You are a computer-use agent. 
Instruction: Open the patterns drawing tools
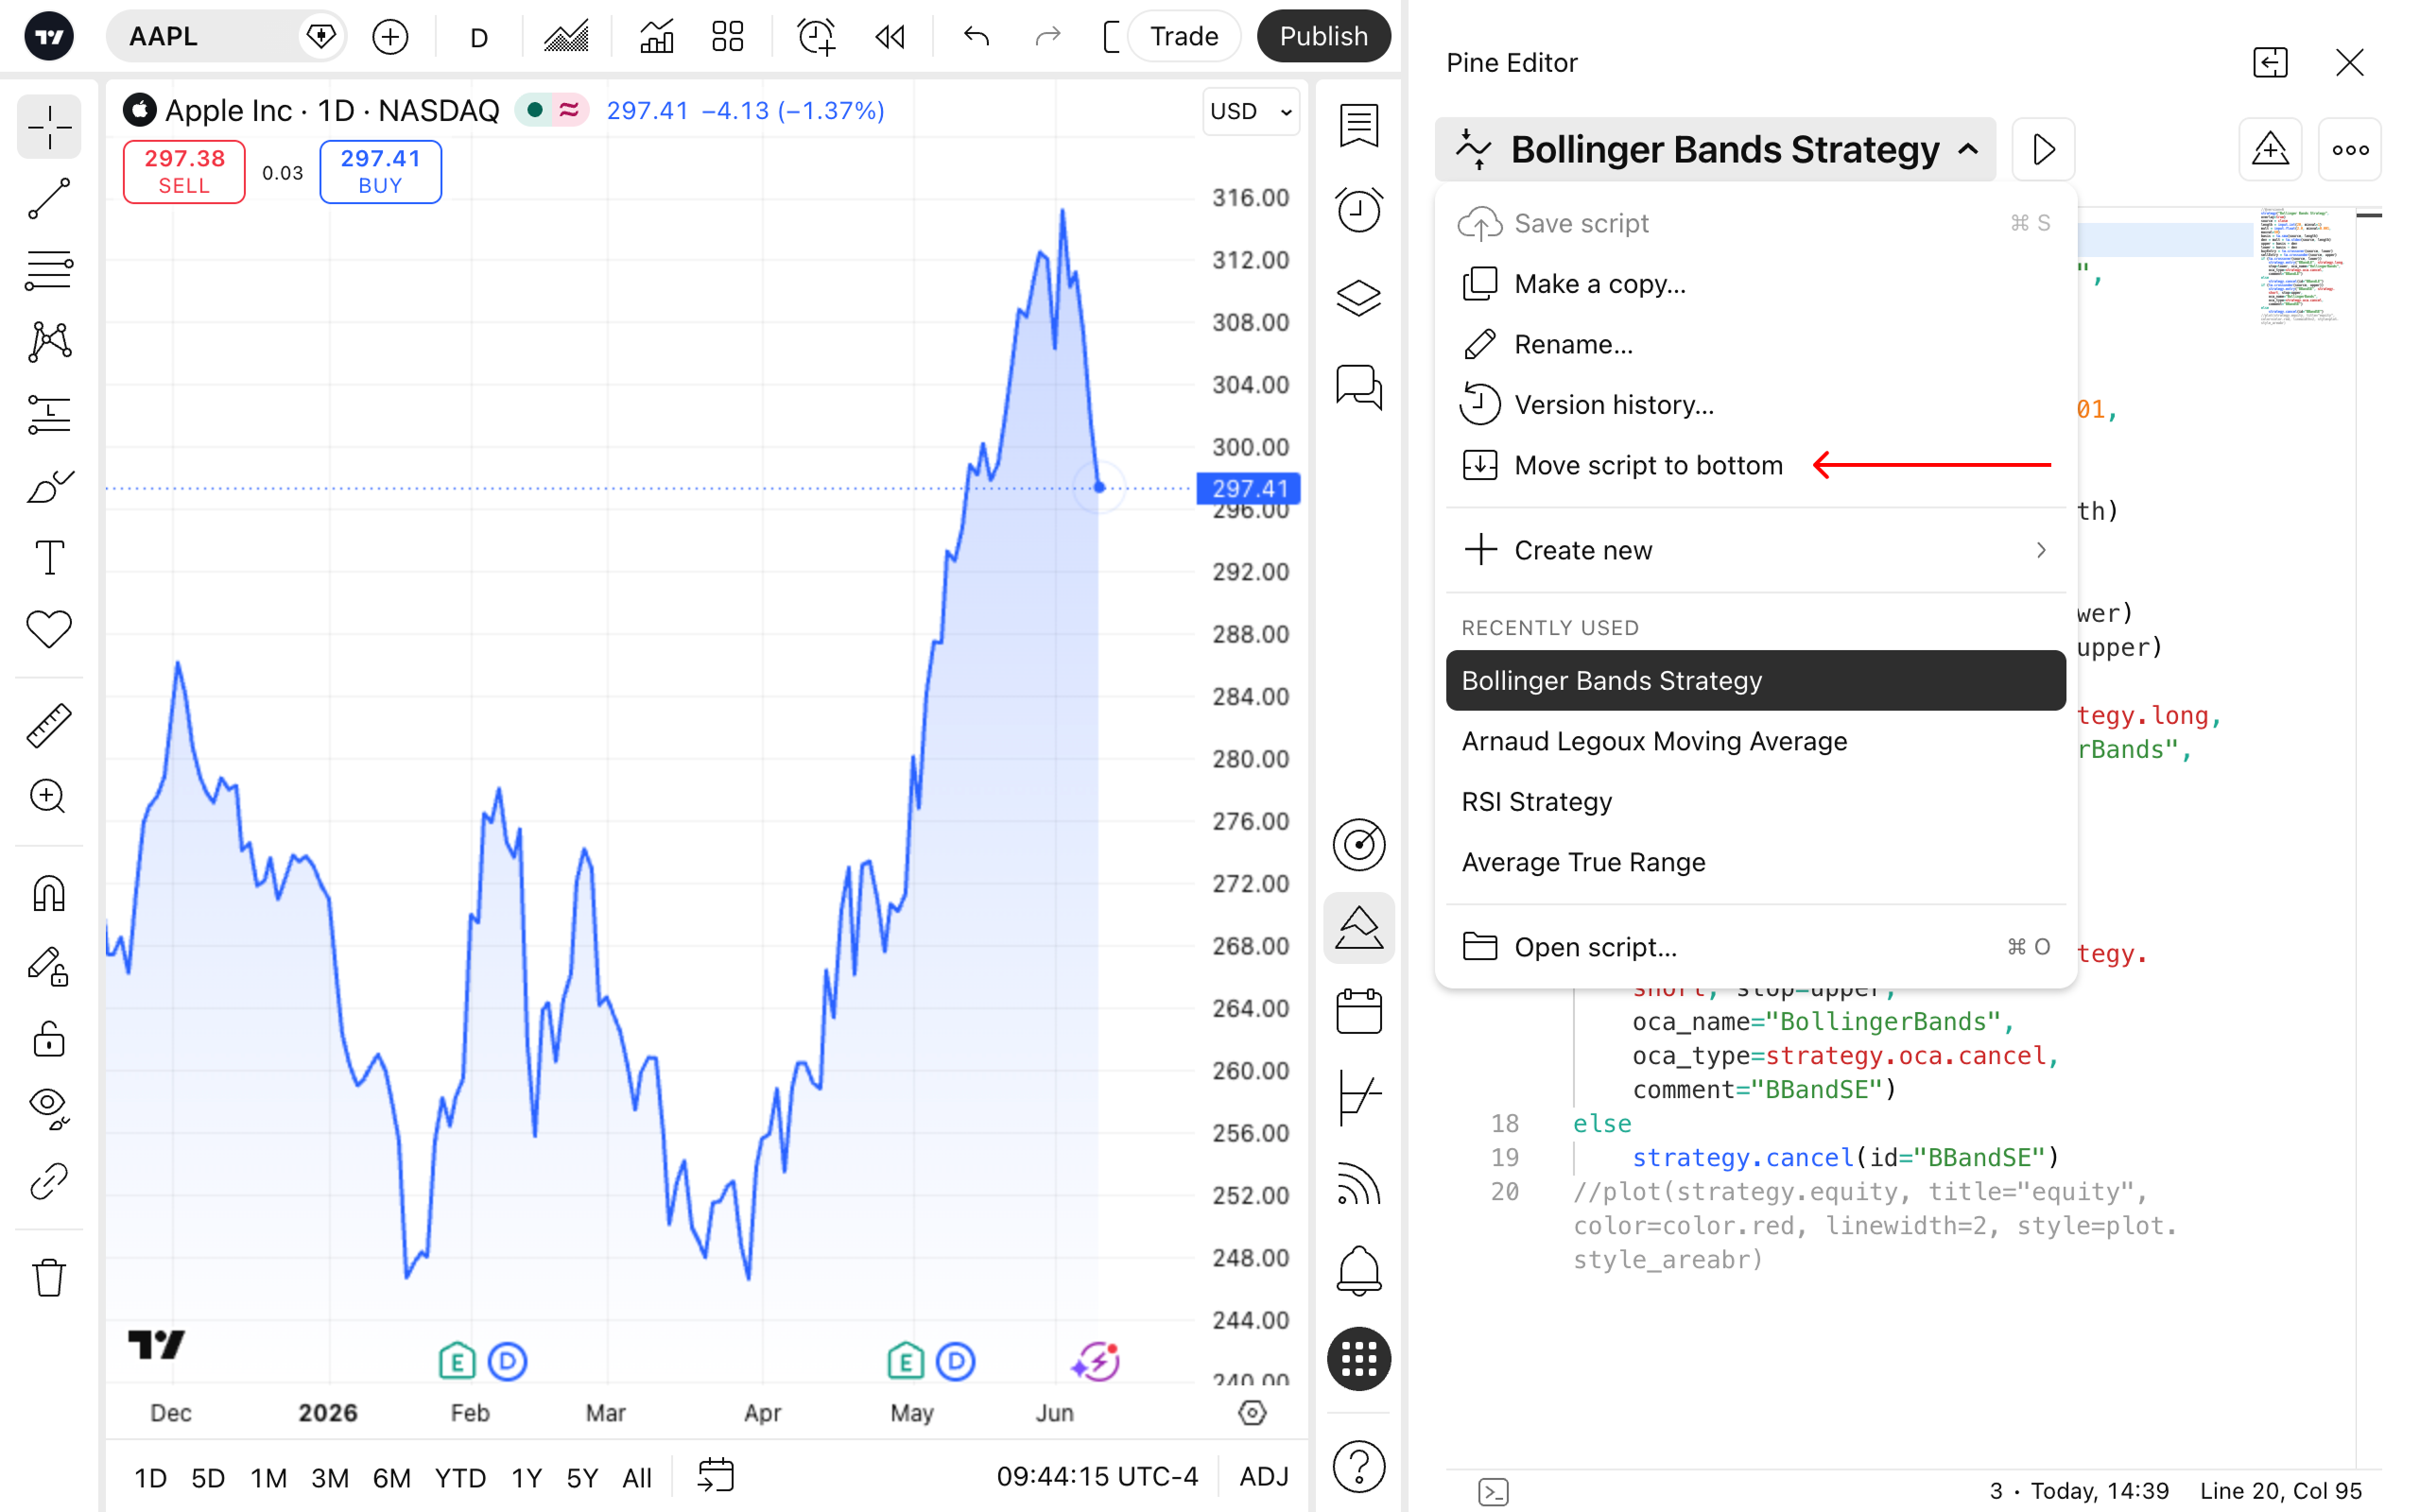[49, 342]
